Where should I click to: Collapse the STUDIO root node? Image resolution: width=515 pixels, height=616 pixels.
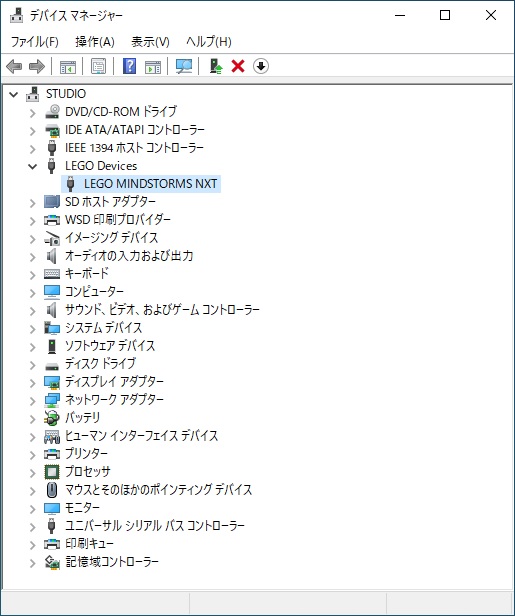[x=14, y=94]
